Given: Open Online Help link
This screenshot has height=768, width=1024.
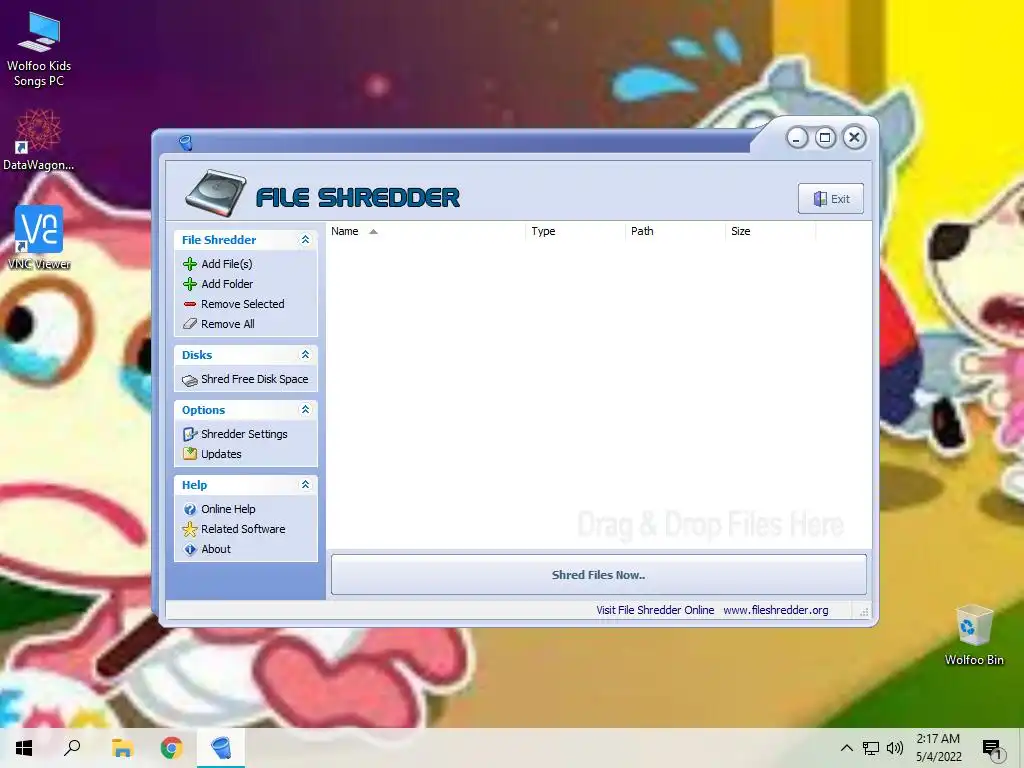Looking at the screenshot, I should coord(228,509).
